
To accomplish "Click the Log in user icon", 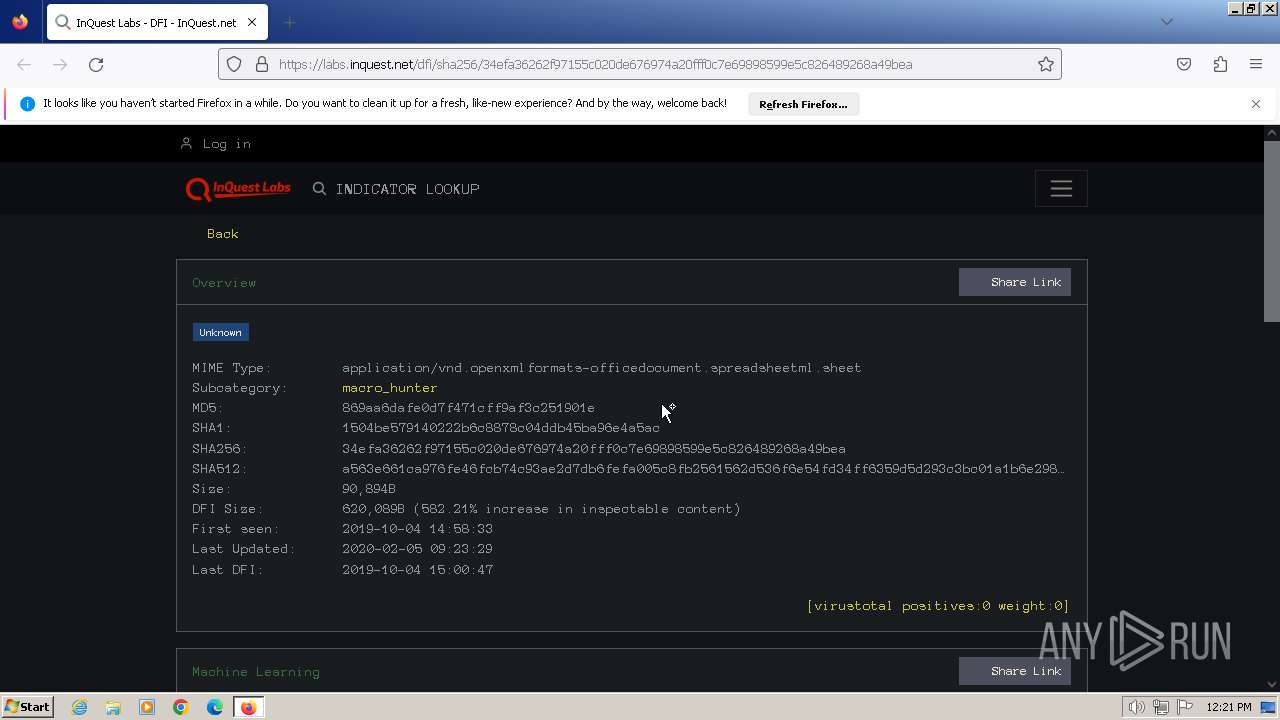I will click(x=186, y=144).
